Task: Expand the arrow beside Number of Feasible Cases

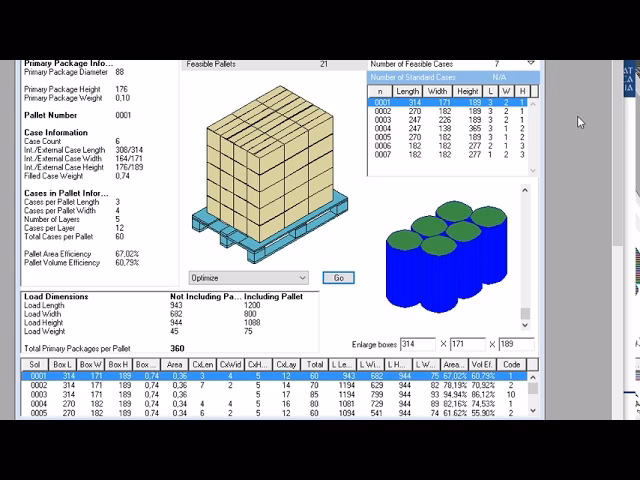Action: pos(531,63)
